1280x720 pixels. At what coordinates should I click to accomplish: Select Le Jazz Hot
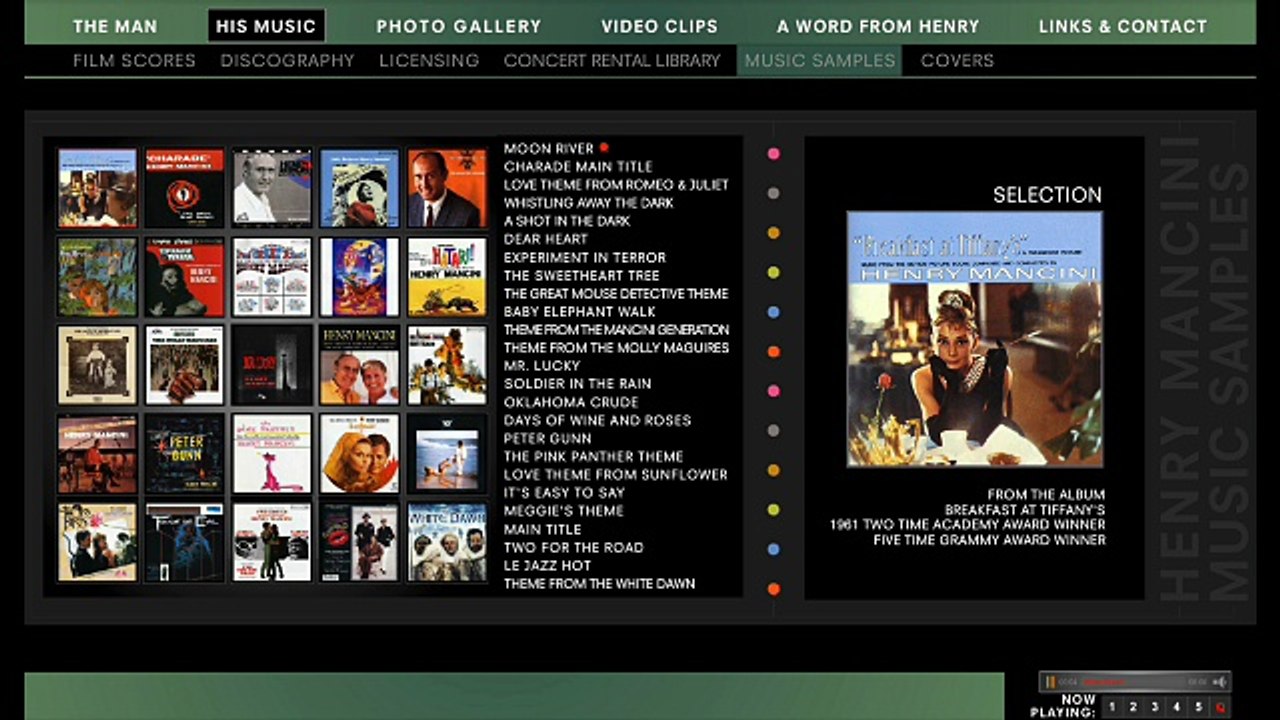pyautogui.click(x=547, y=565)
